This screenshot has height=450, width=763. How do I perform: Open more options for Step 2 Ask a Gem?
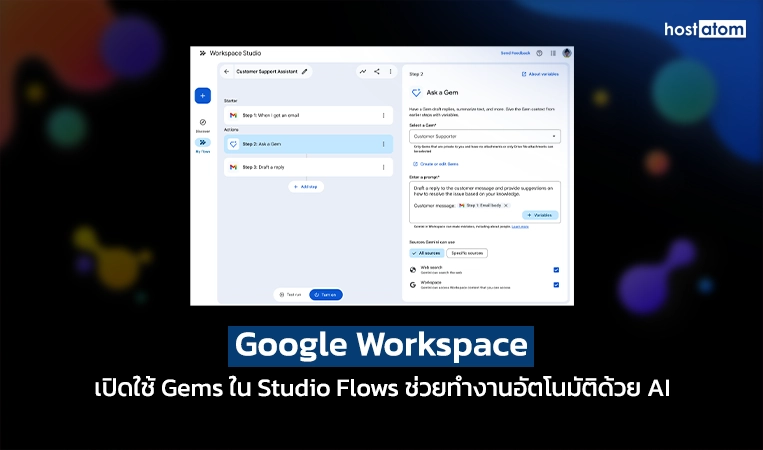click(383, 144)
